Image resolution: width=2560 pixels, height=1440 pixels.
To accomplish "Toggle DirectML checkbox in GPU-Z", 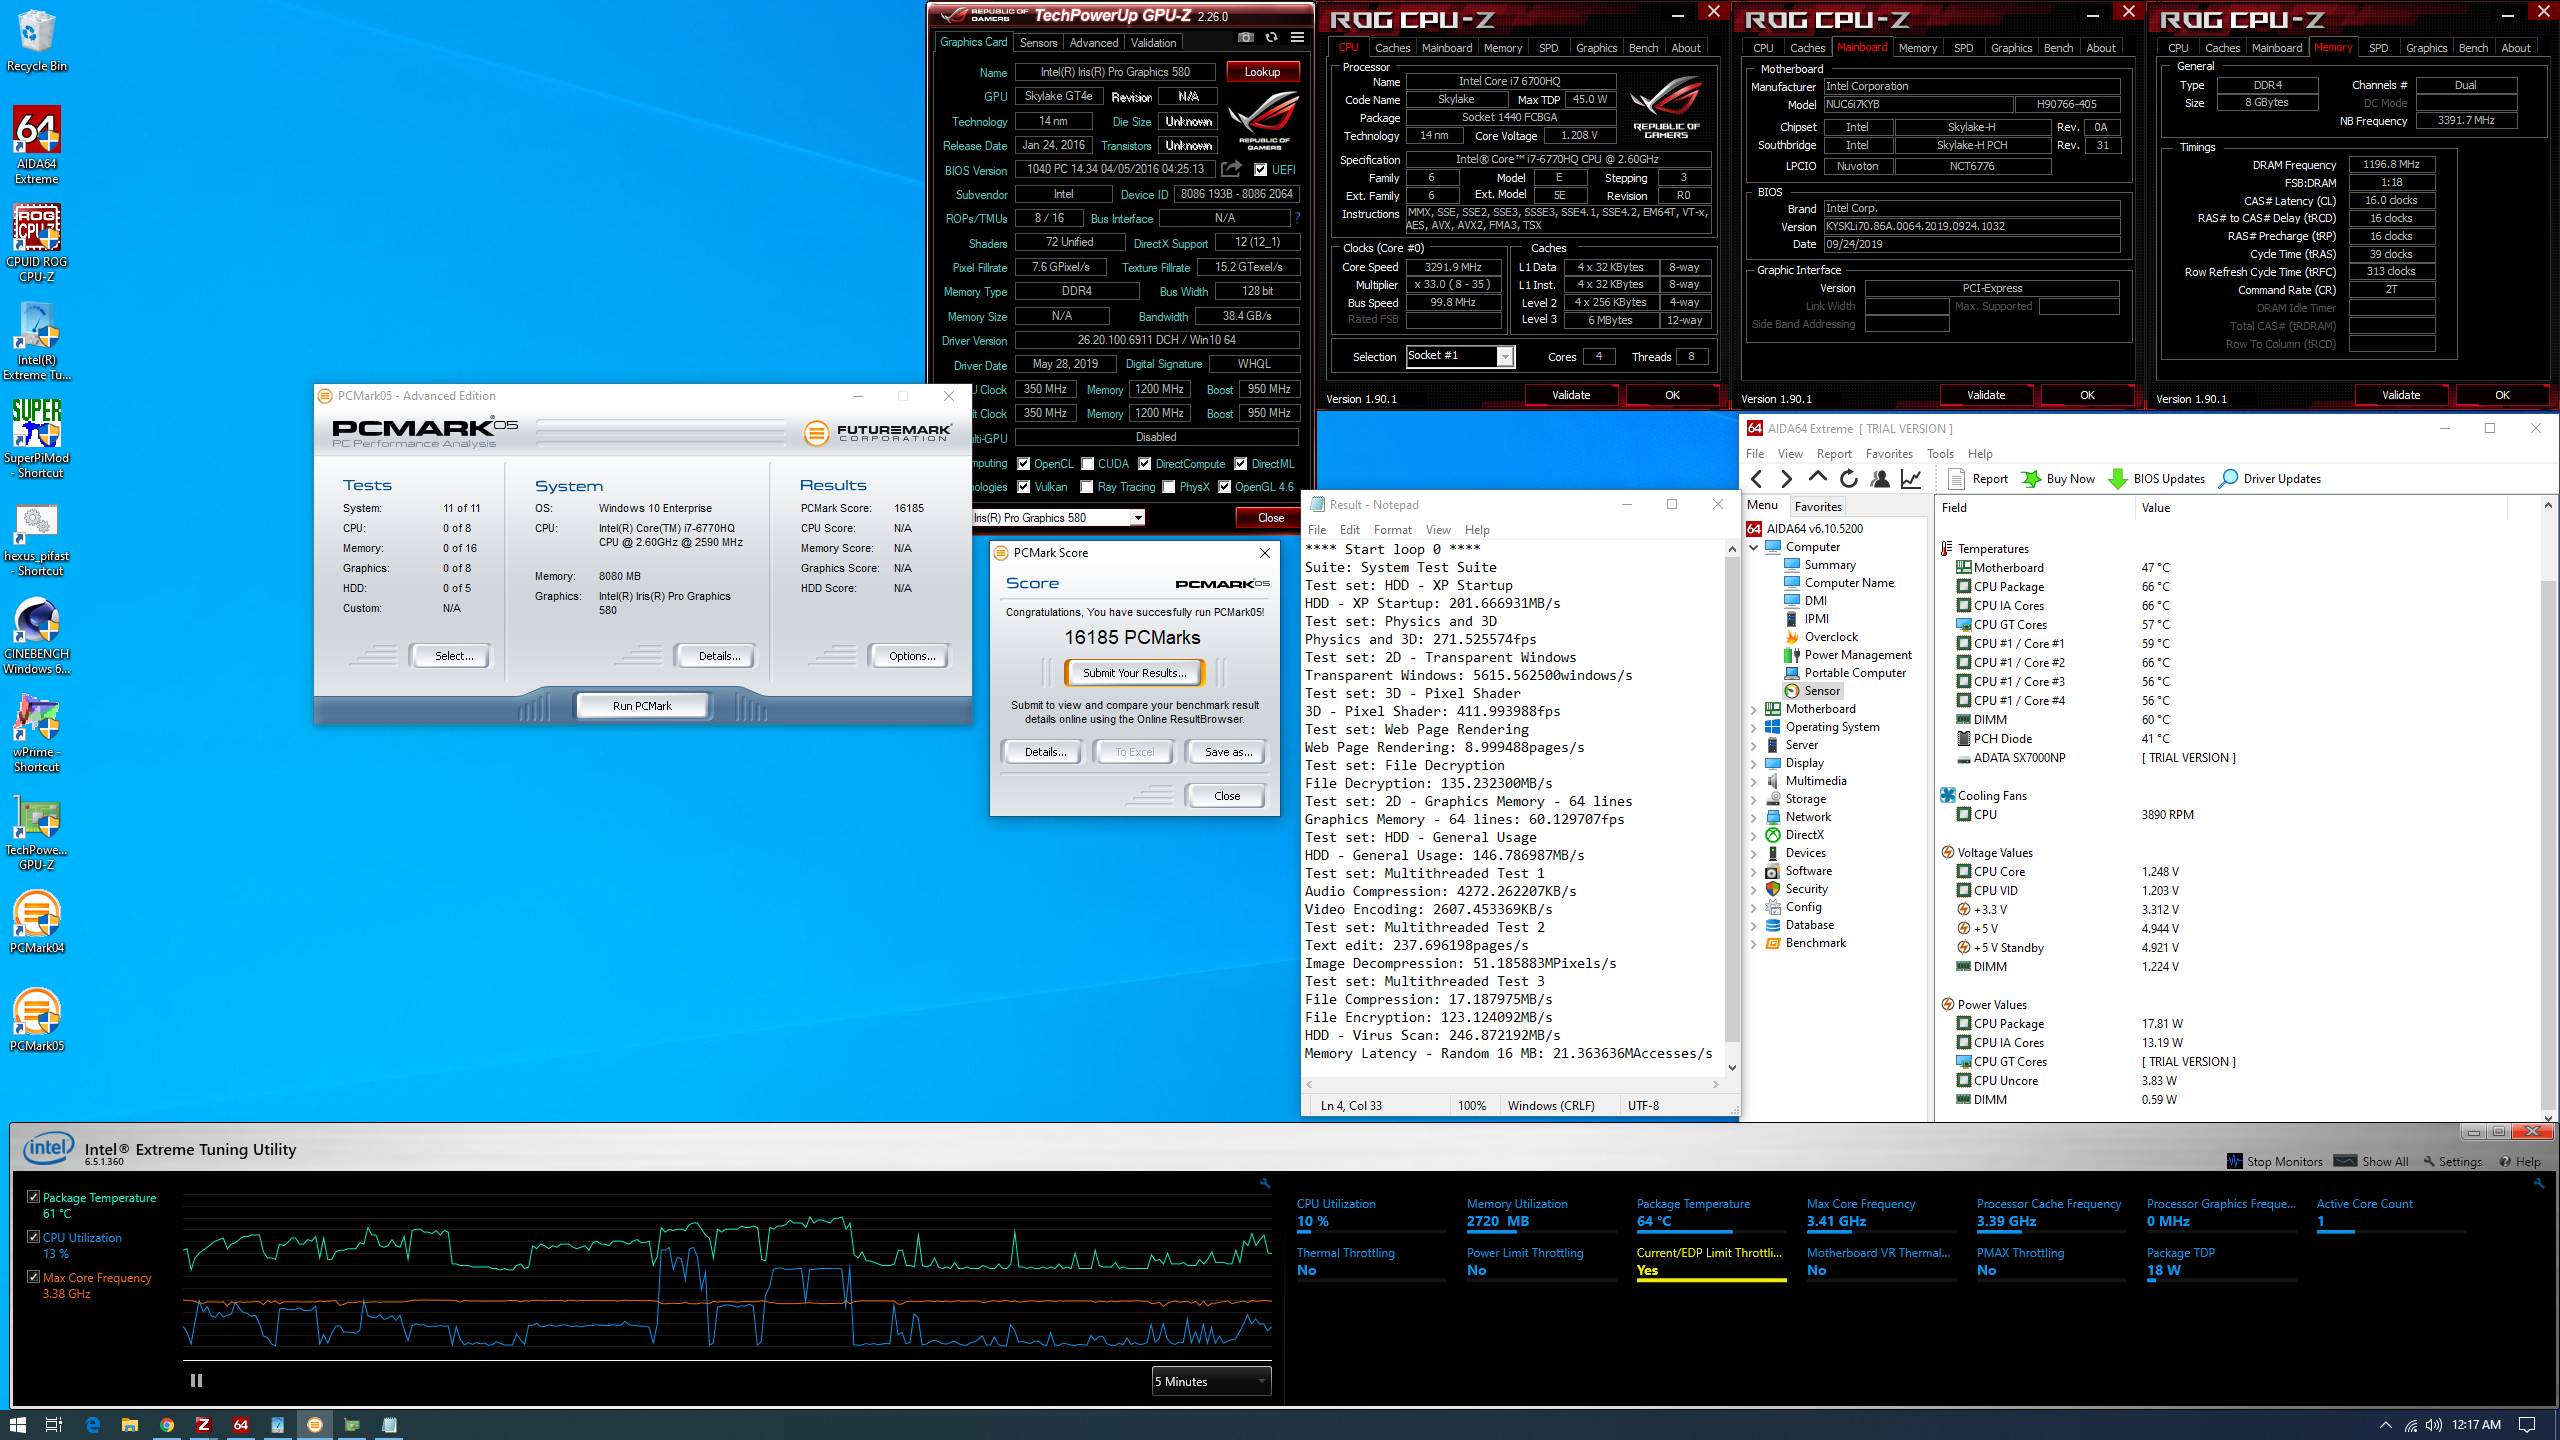I will point(1241,464).
